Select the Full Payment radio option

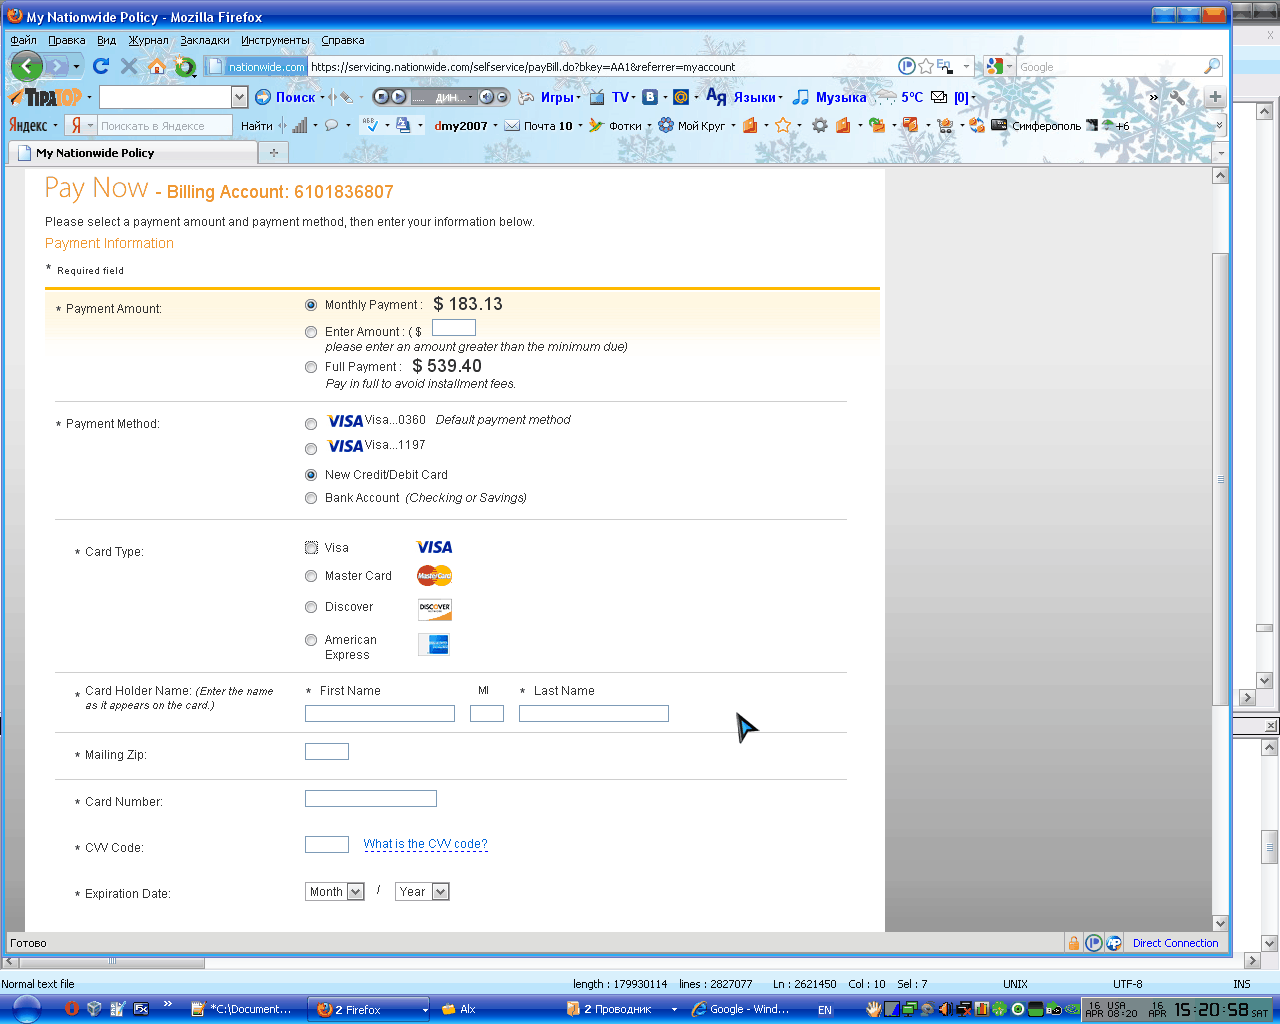[311, 367]
